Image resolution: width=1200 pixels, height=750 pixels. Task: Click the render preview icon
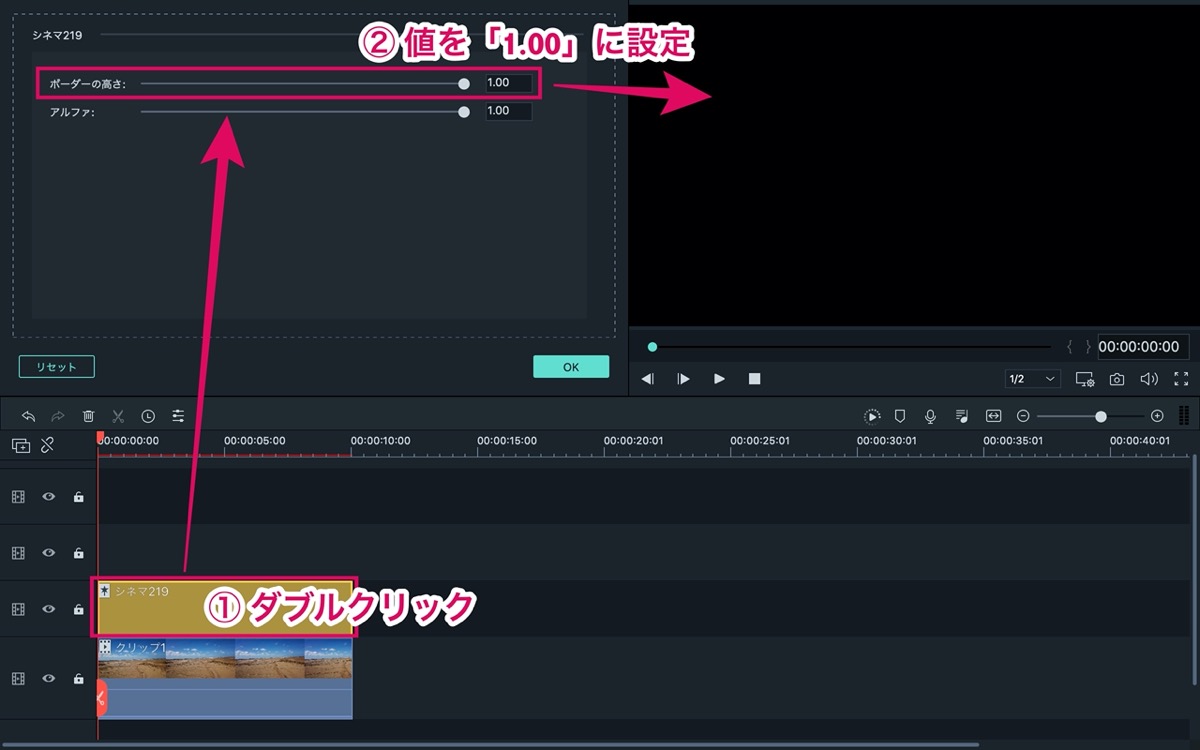pyautogui.click(x=872, y=416)
